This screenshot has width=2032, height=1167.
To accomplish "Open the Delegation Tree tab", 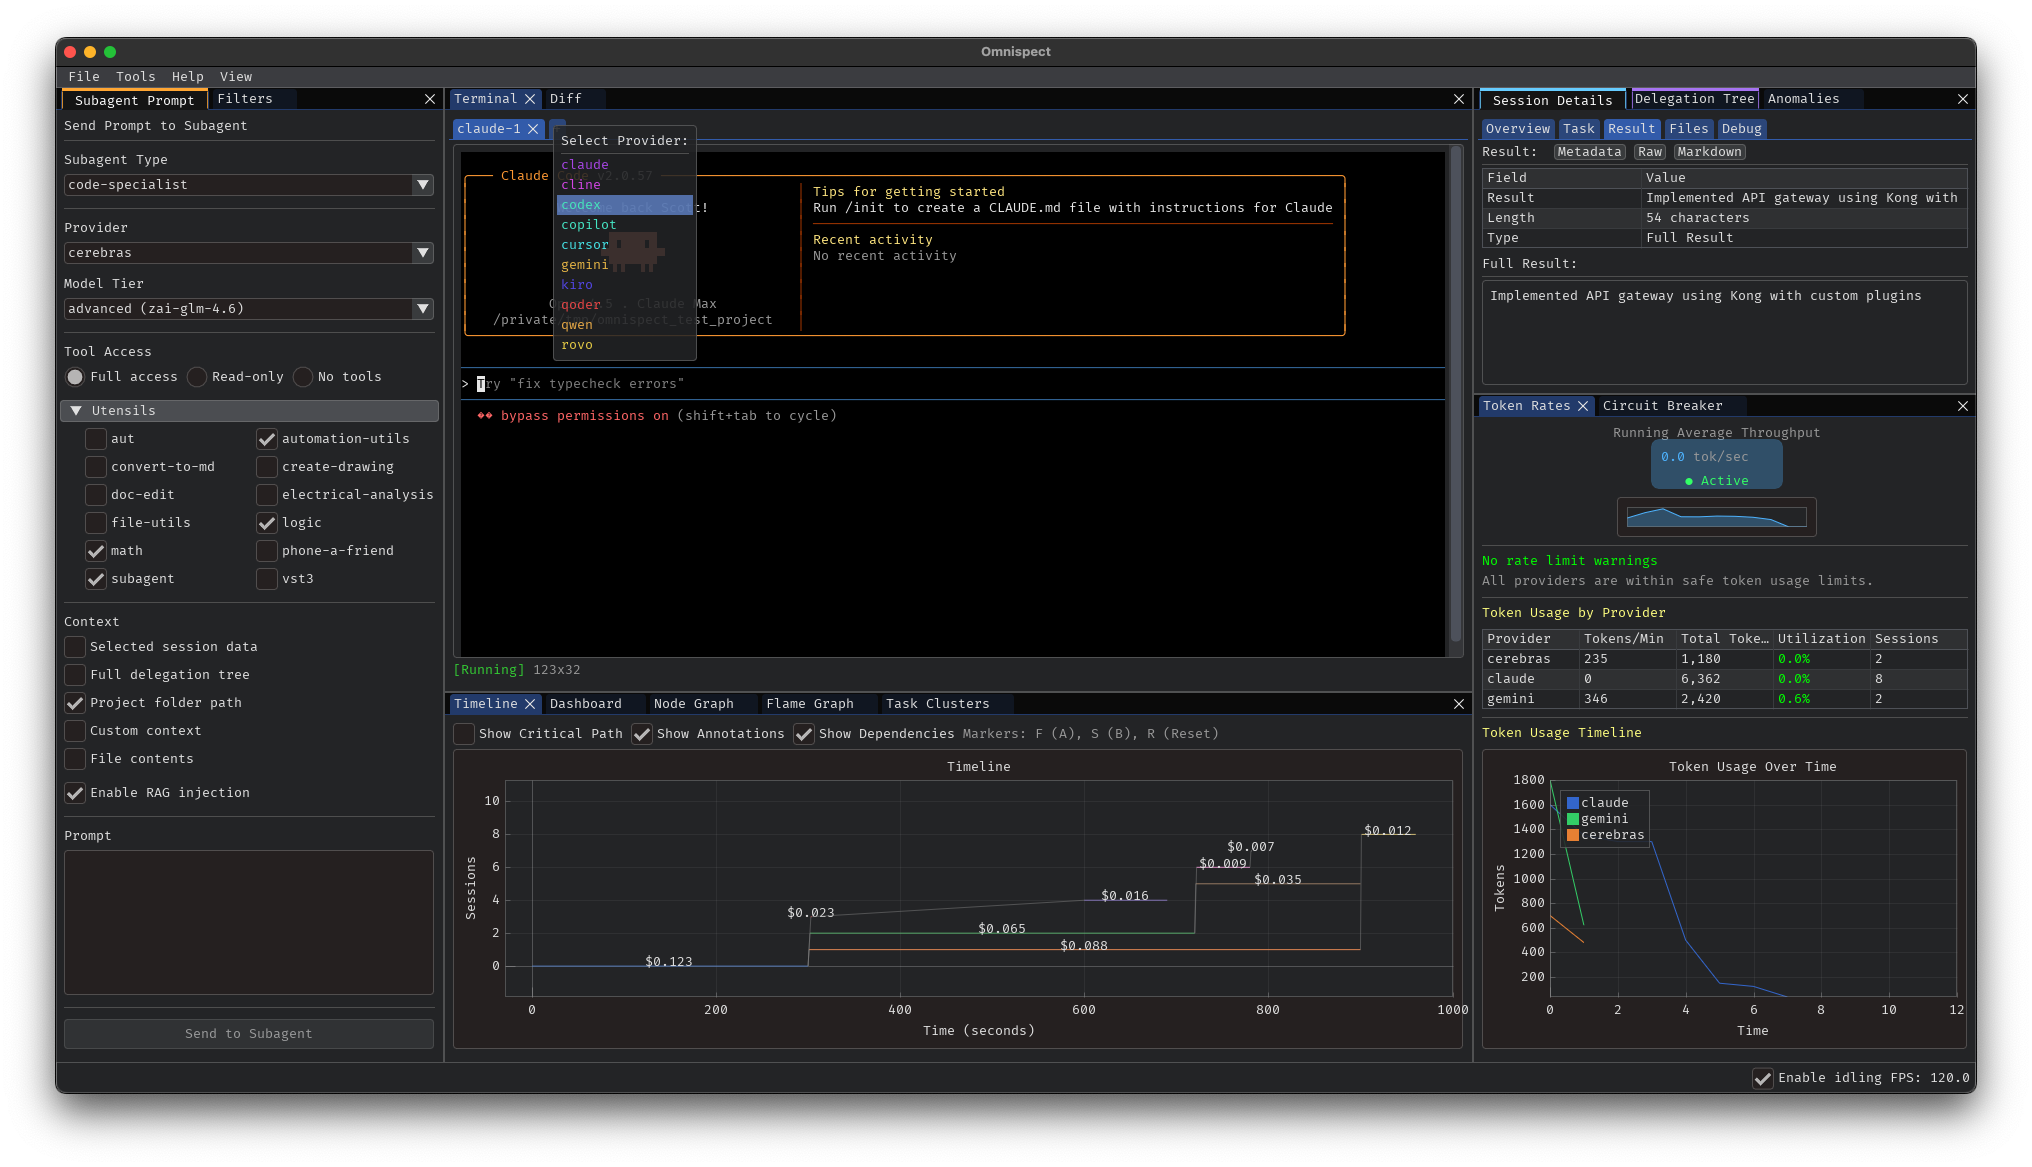I will (x=1694, y=98).
